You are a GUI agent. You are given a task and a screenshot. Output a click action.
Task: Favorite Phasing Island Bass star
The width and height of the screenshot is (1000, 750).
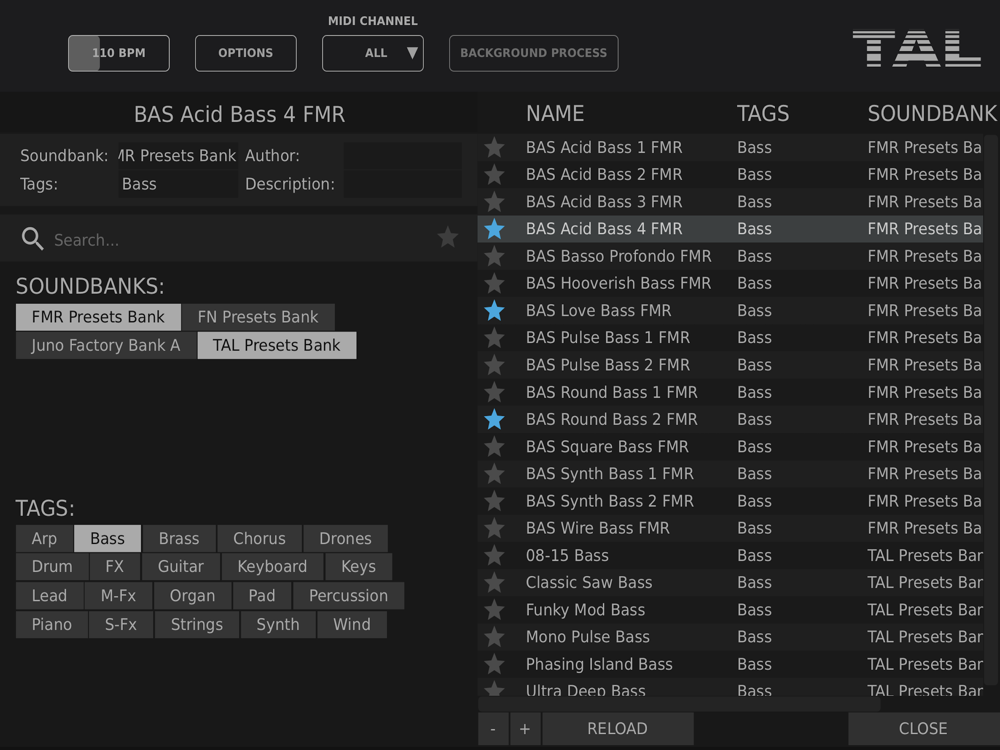[x=494, y=664]
